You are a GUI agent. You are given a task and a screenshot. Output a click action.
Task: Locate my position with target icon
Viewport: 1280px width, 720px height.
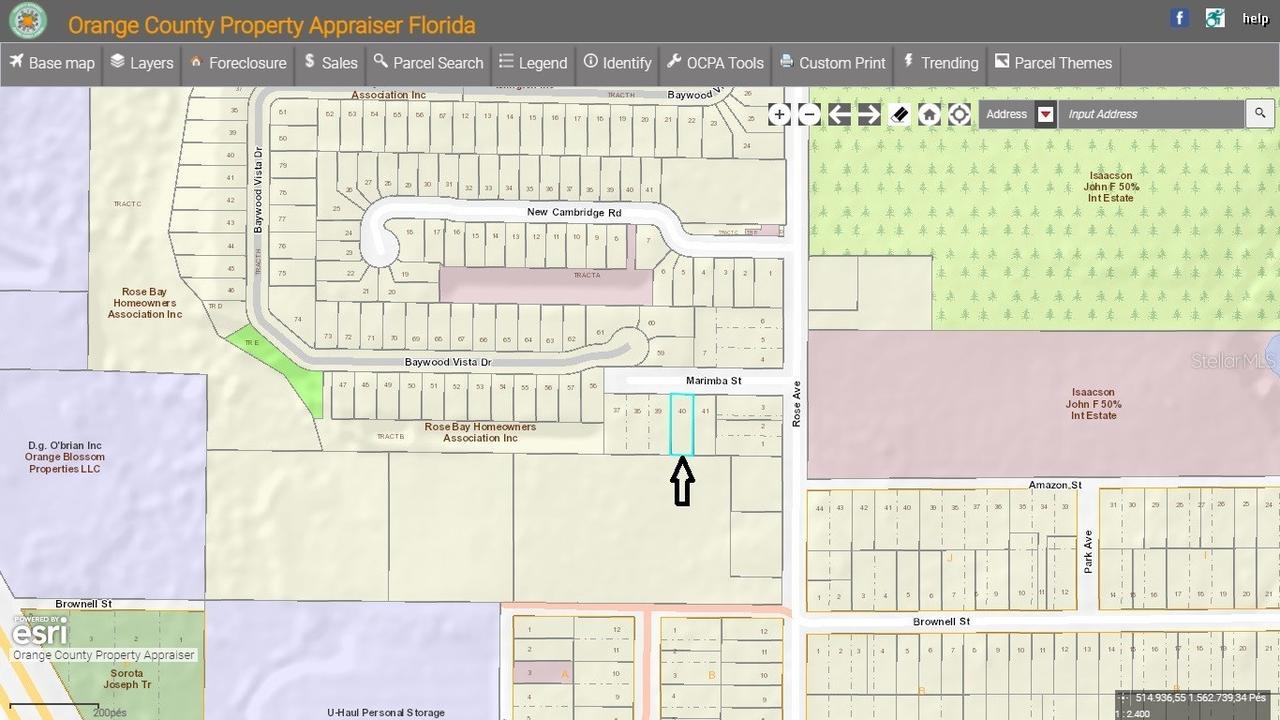point(959,114)
